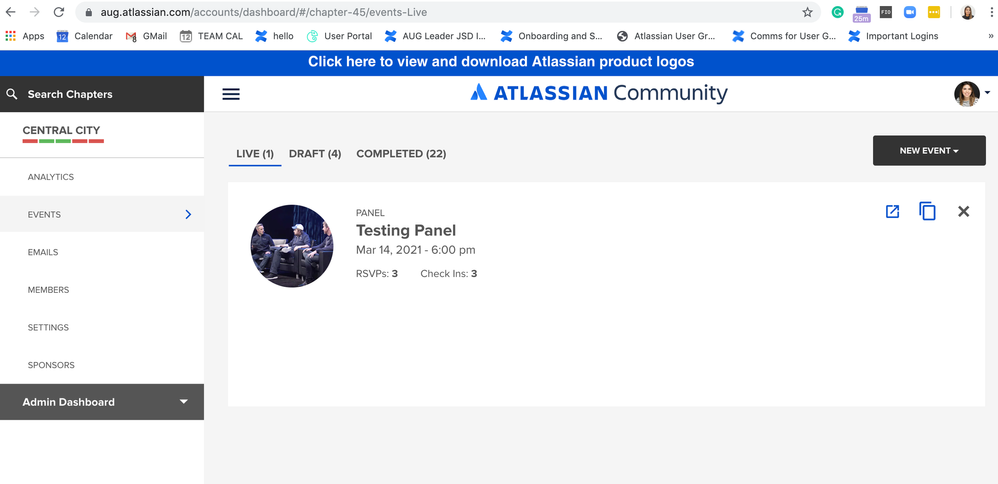The width and height of the screenshot is (998, 484).
Task: Open the Onboarding and S... bookmark
Action: point(552,36)
